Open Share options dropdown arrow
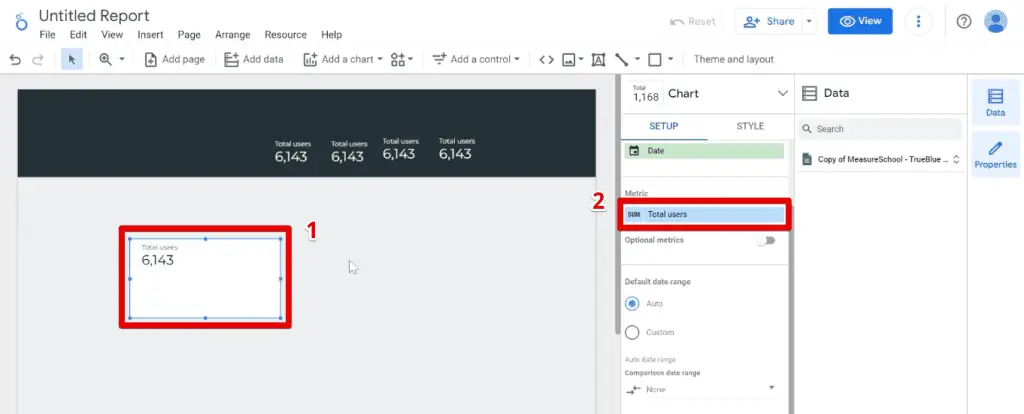Screen dimensions: 1024x414 point(809,22)
